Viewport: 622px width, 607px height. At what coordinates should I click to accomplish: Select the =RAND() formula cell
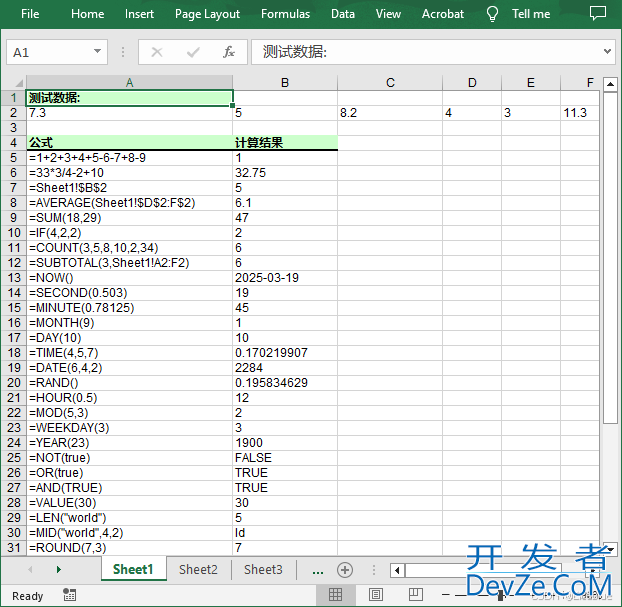coord(129,383)
